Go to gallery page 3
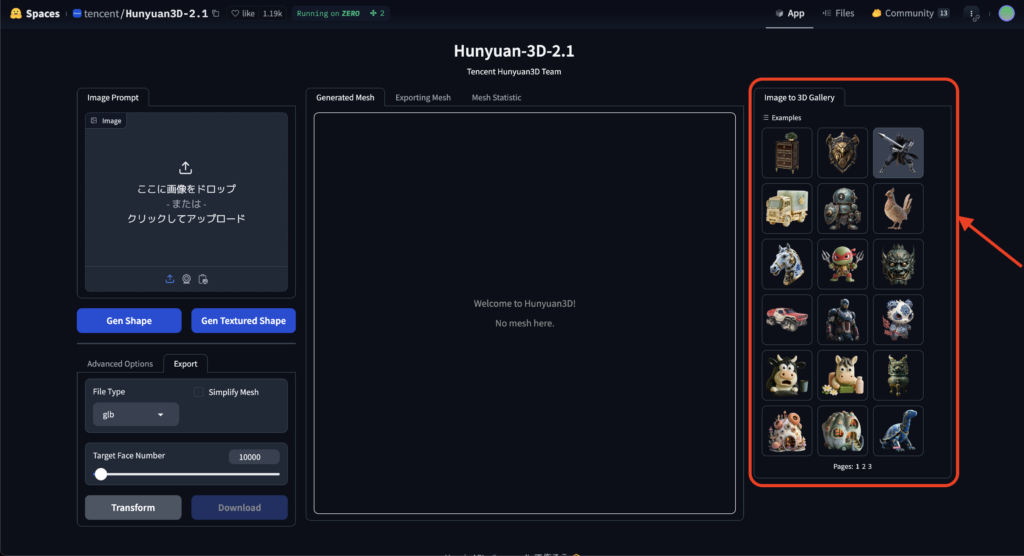Screen dimensions: 1024x556 point(870,466)
